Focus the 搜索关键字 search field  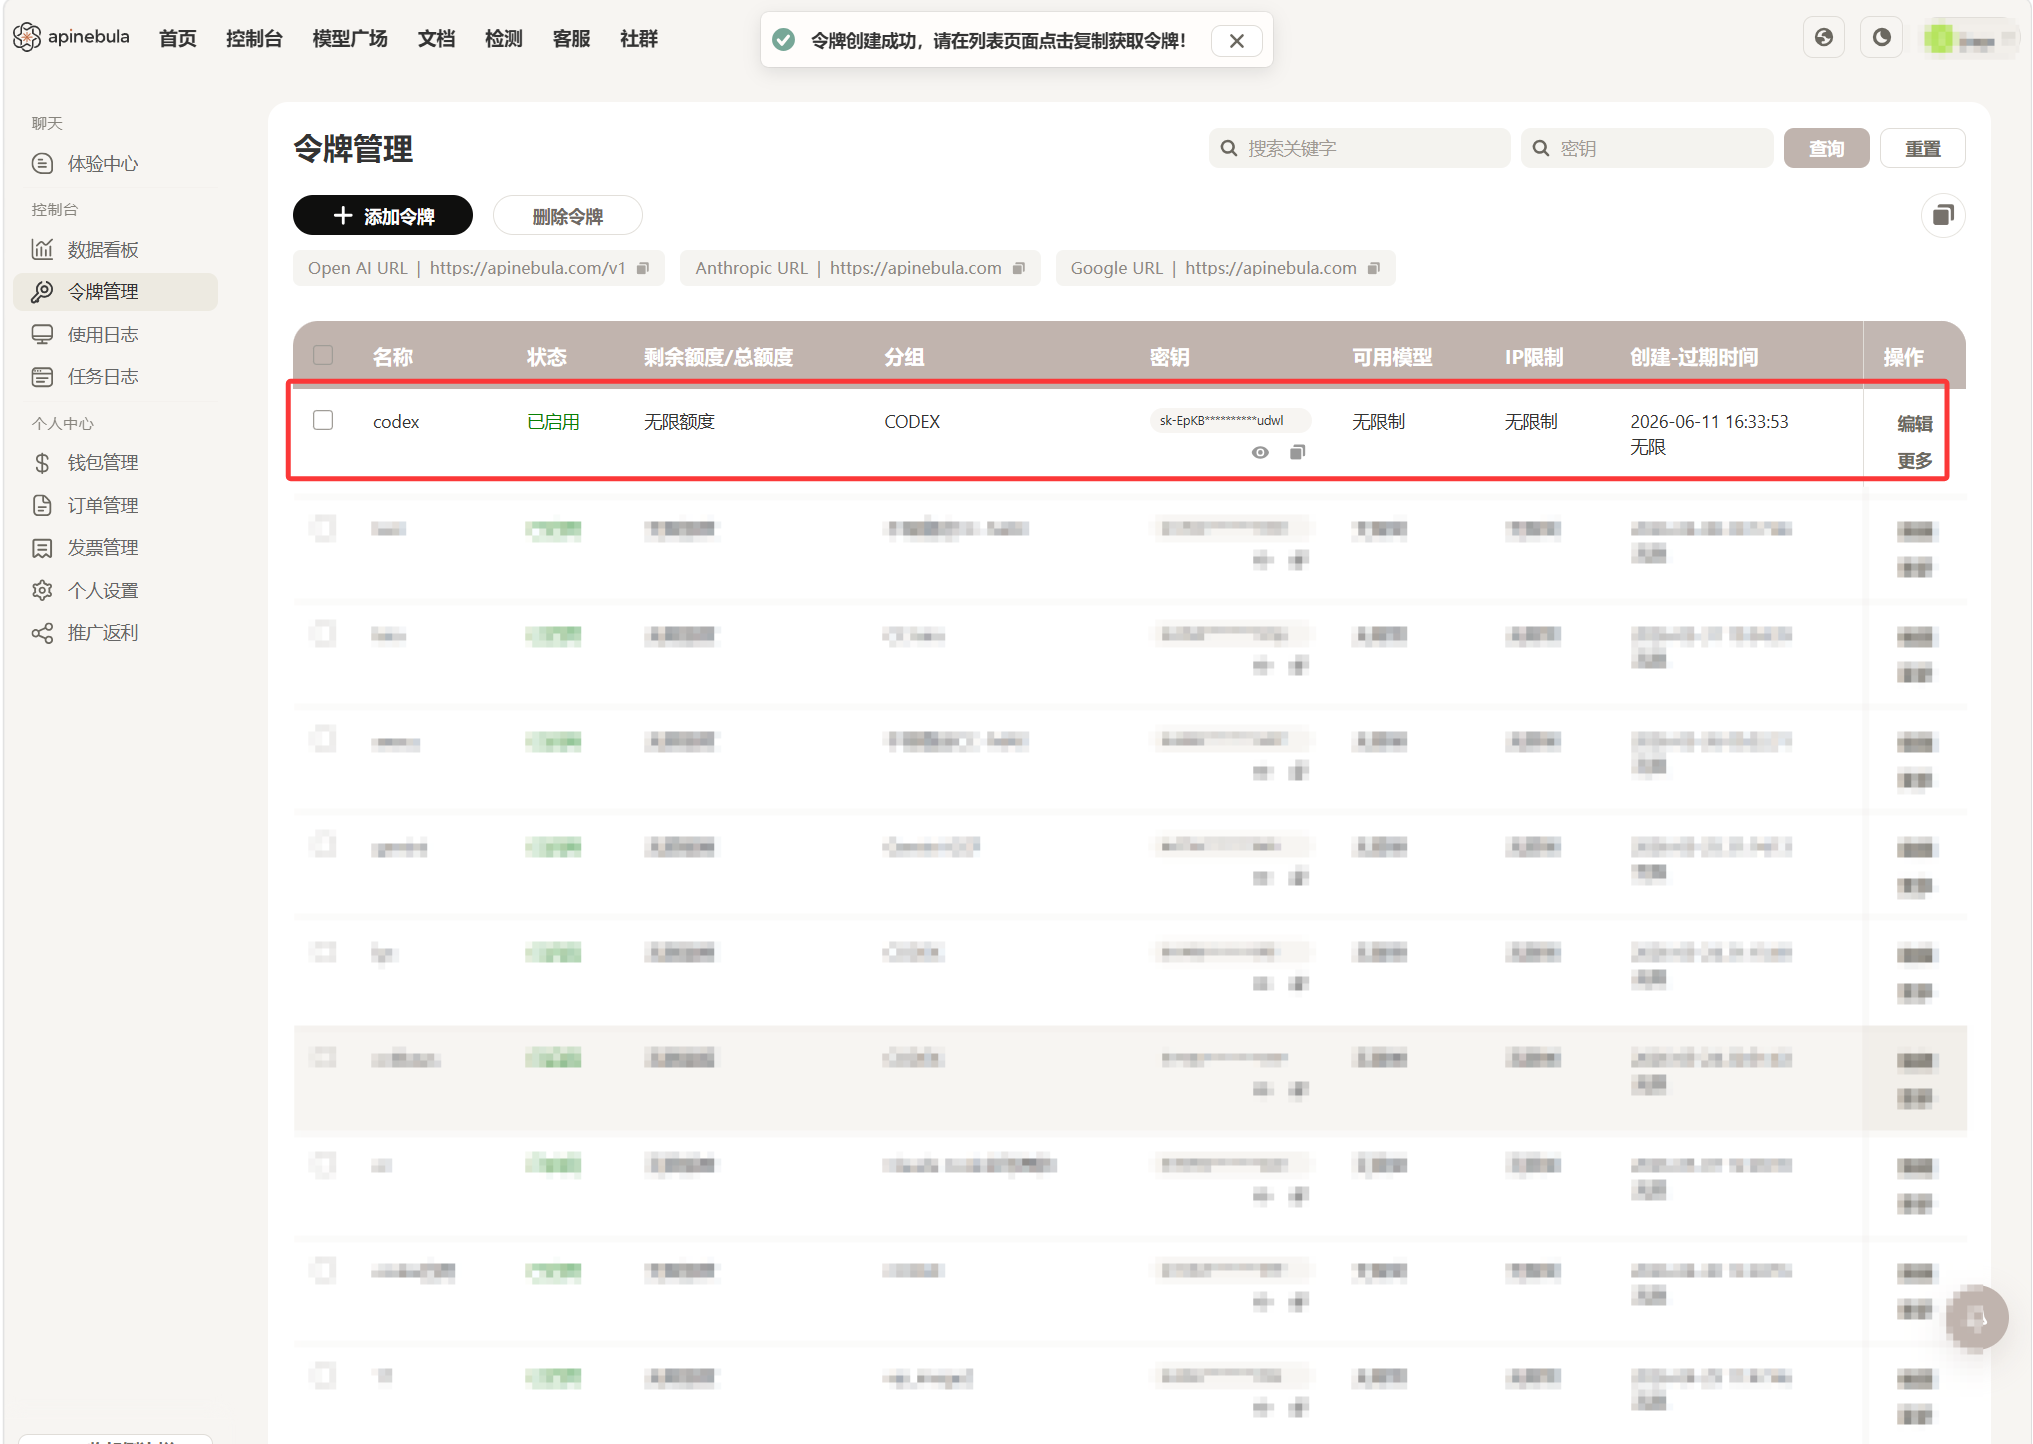point(1359,148)
